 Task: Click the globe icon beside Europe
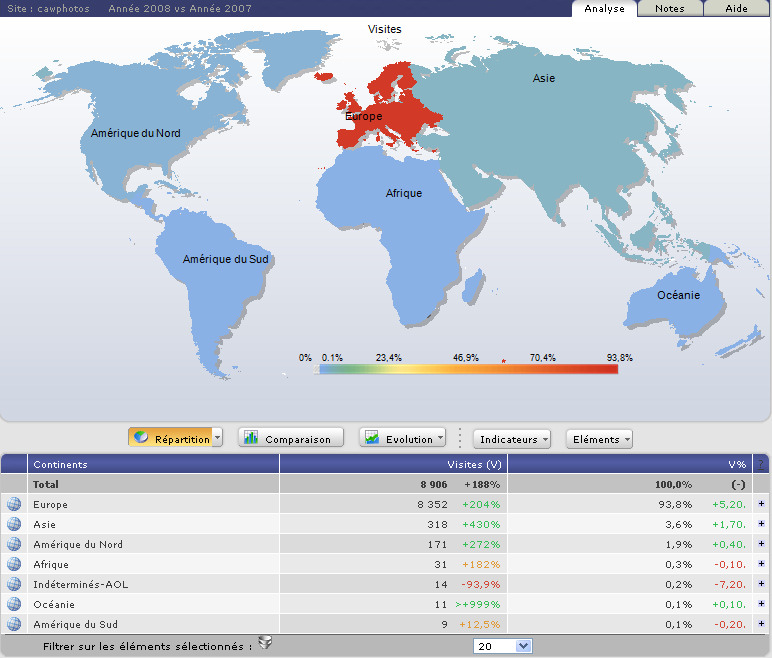(14, 504)
